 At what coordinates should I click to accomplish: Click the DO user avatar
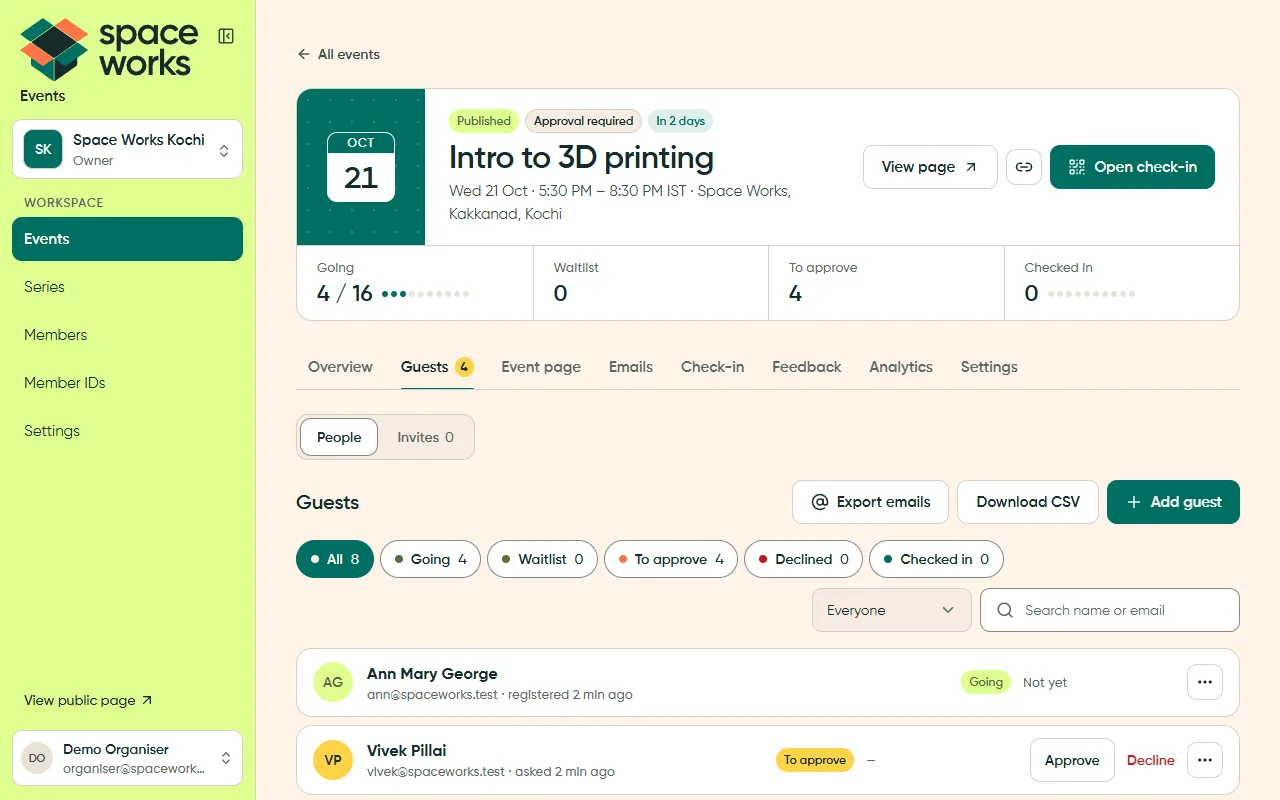37,758
